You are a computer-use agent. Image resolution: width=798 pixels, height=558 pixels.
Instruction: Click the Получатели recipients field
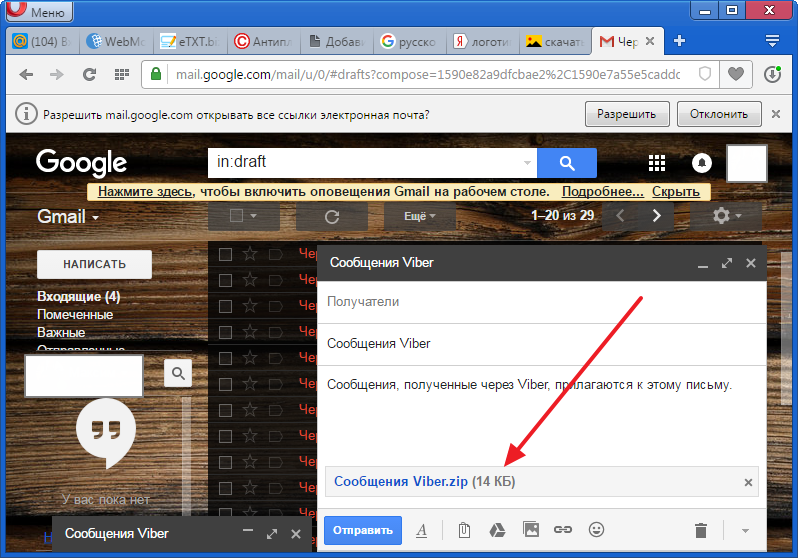click(x=540, y=301)
